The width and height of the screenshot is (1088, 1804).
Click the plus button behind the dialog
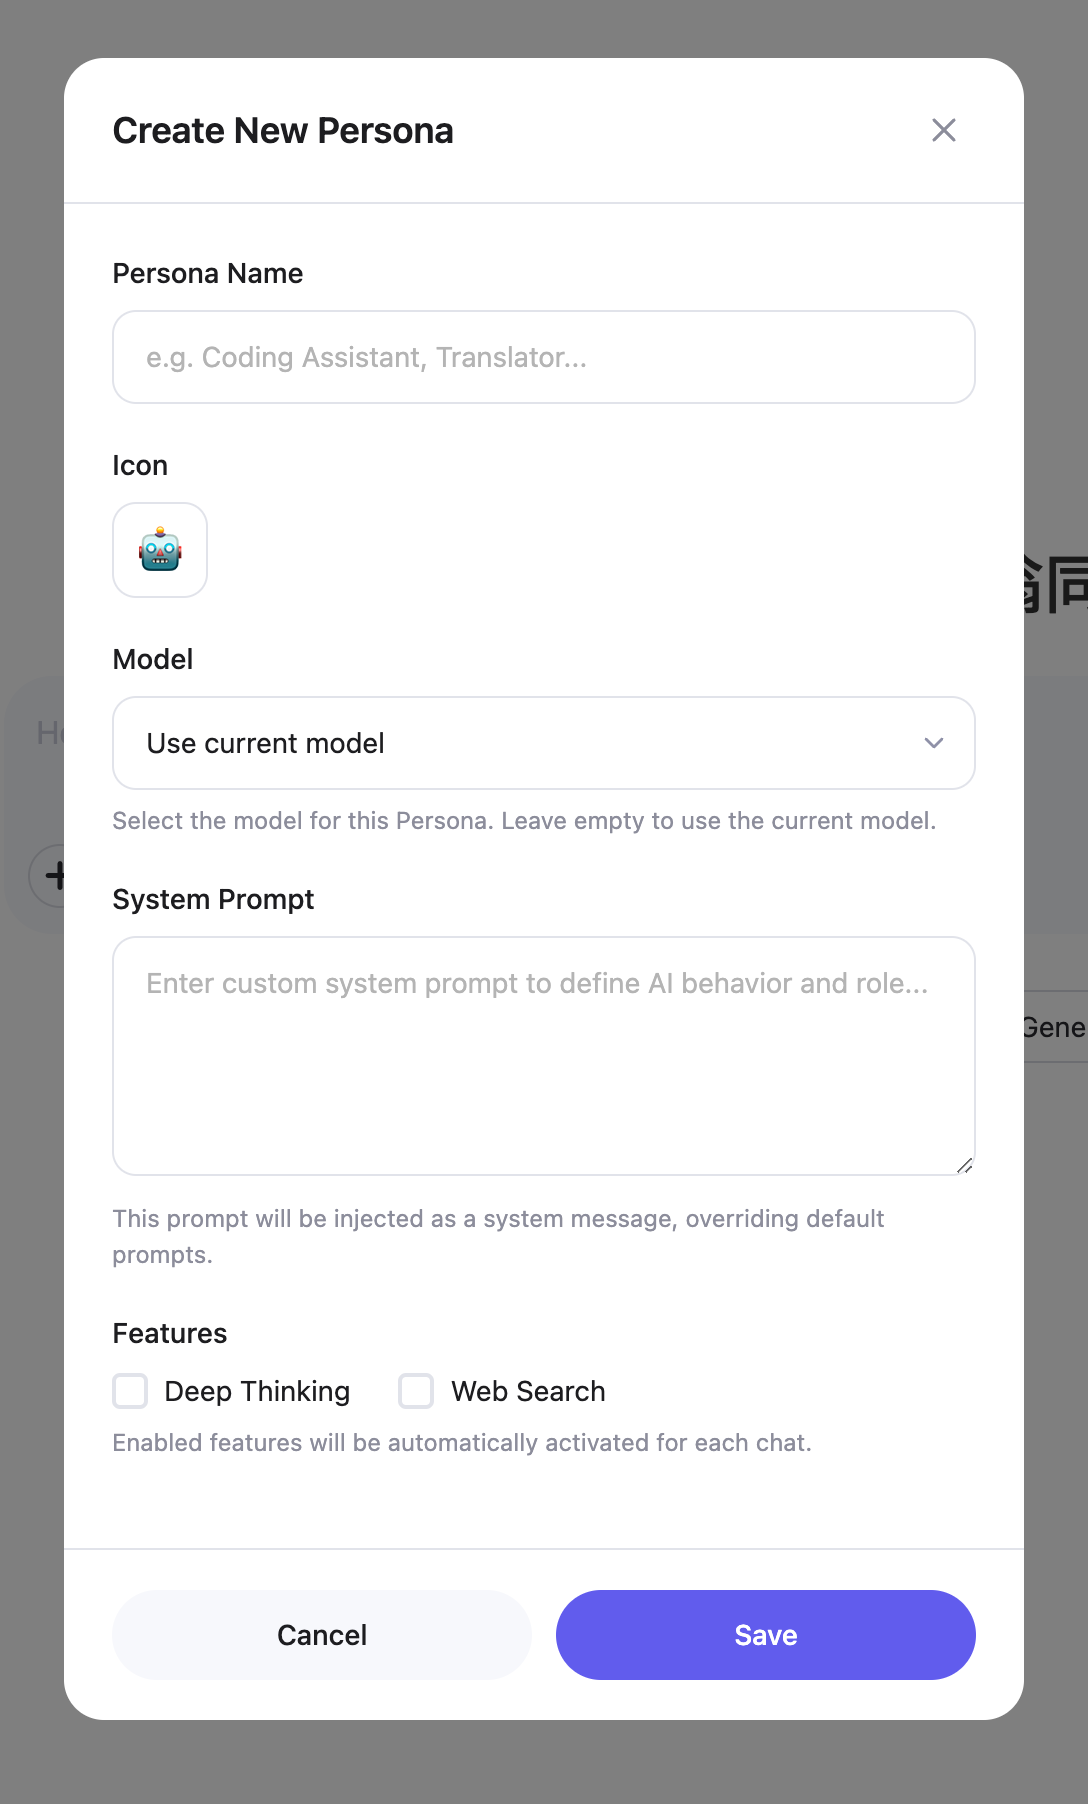pos(57,875)
